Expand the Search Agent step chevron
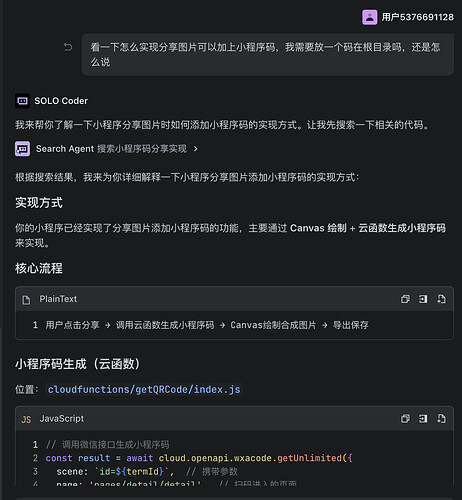This screenshot has height=500, width=462. tap(196, 149)
